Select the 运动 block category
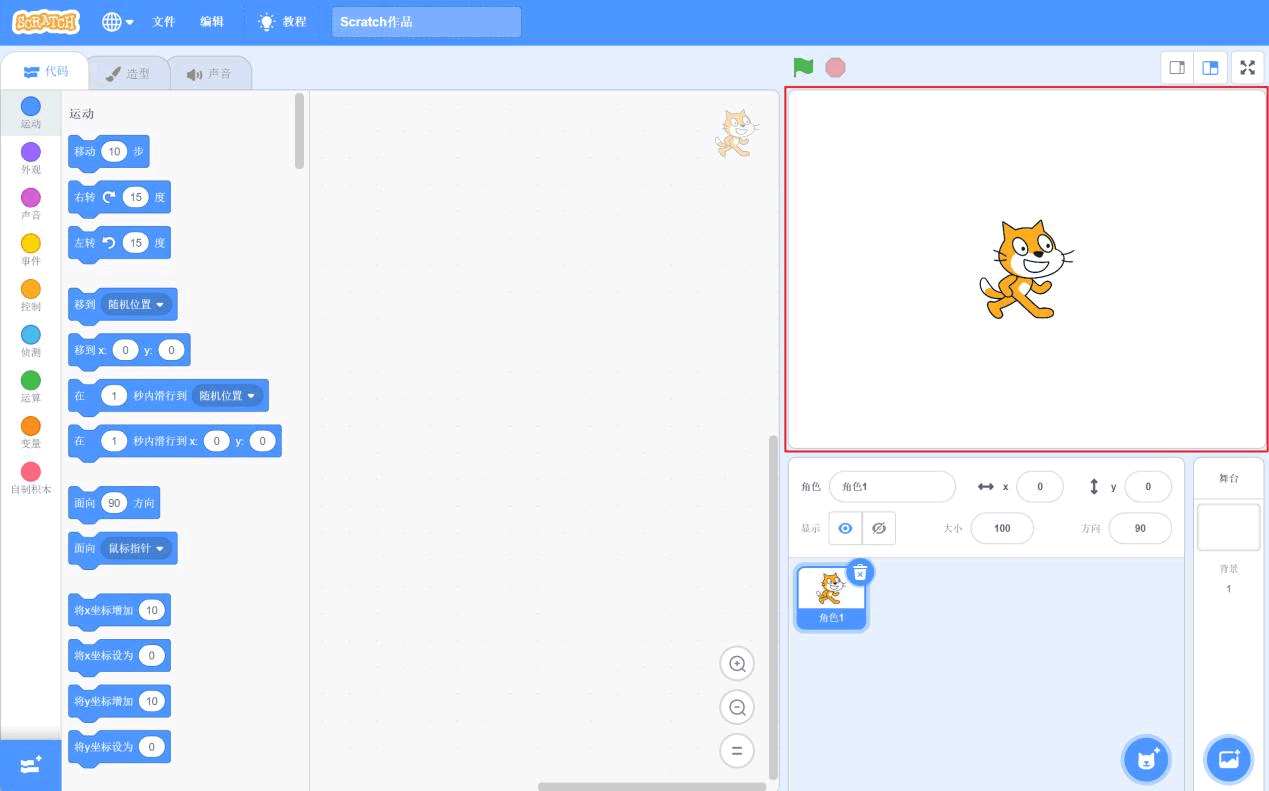The width and height of the screenshot is (1269, 791). pos(31,113)
